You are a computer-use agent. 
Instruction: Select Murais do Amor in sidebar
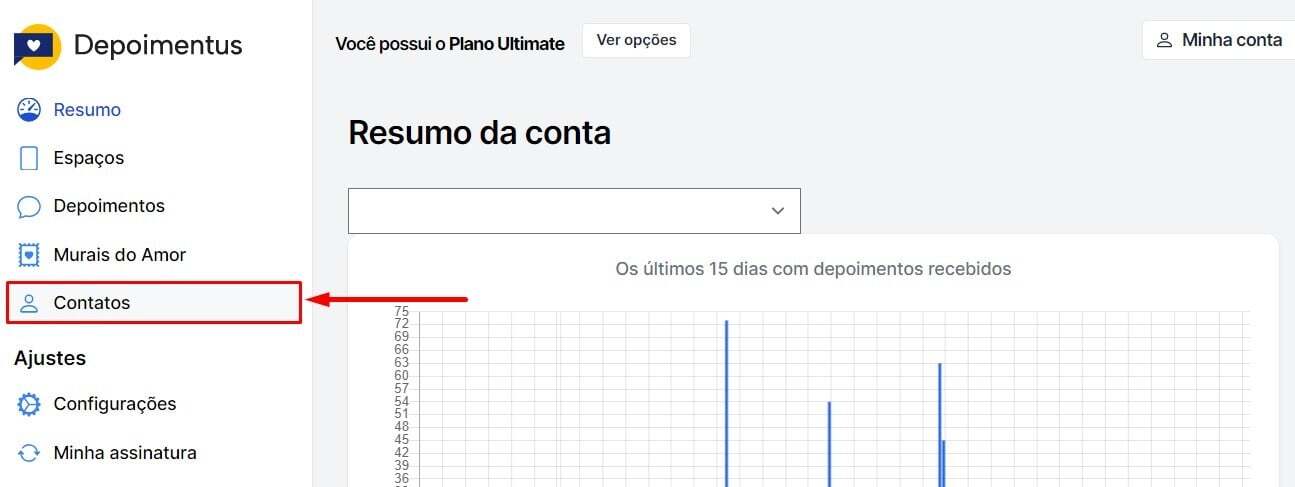click(120, 255)
